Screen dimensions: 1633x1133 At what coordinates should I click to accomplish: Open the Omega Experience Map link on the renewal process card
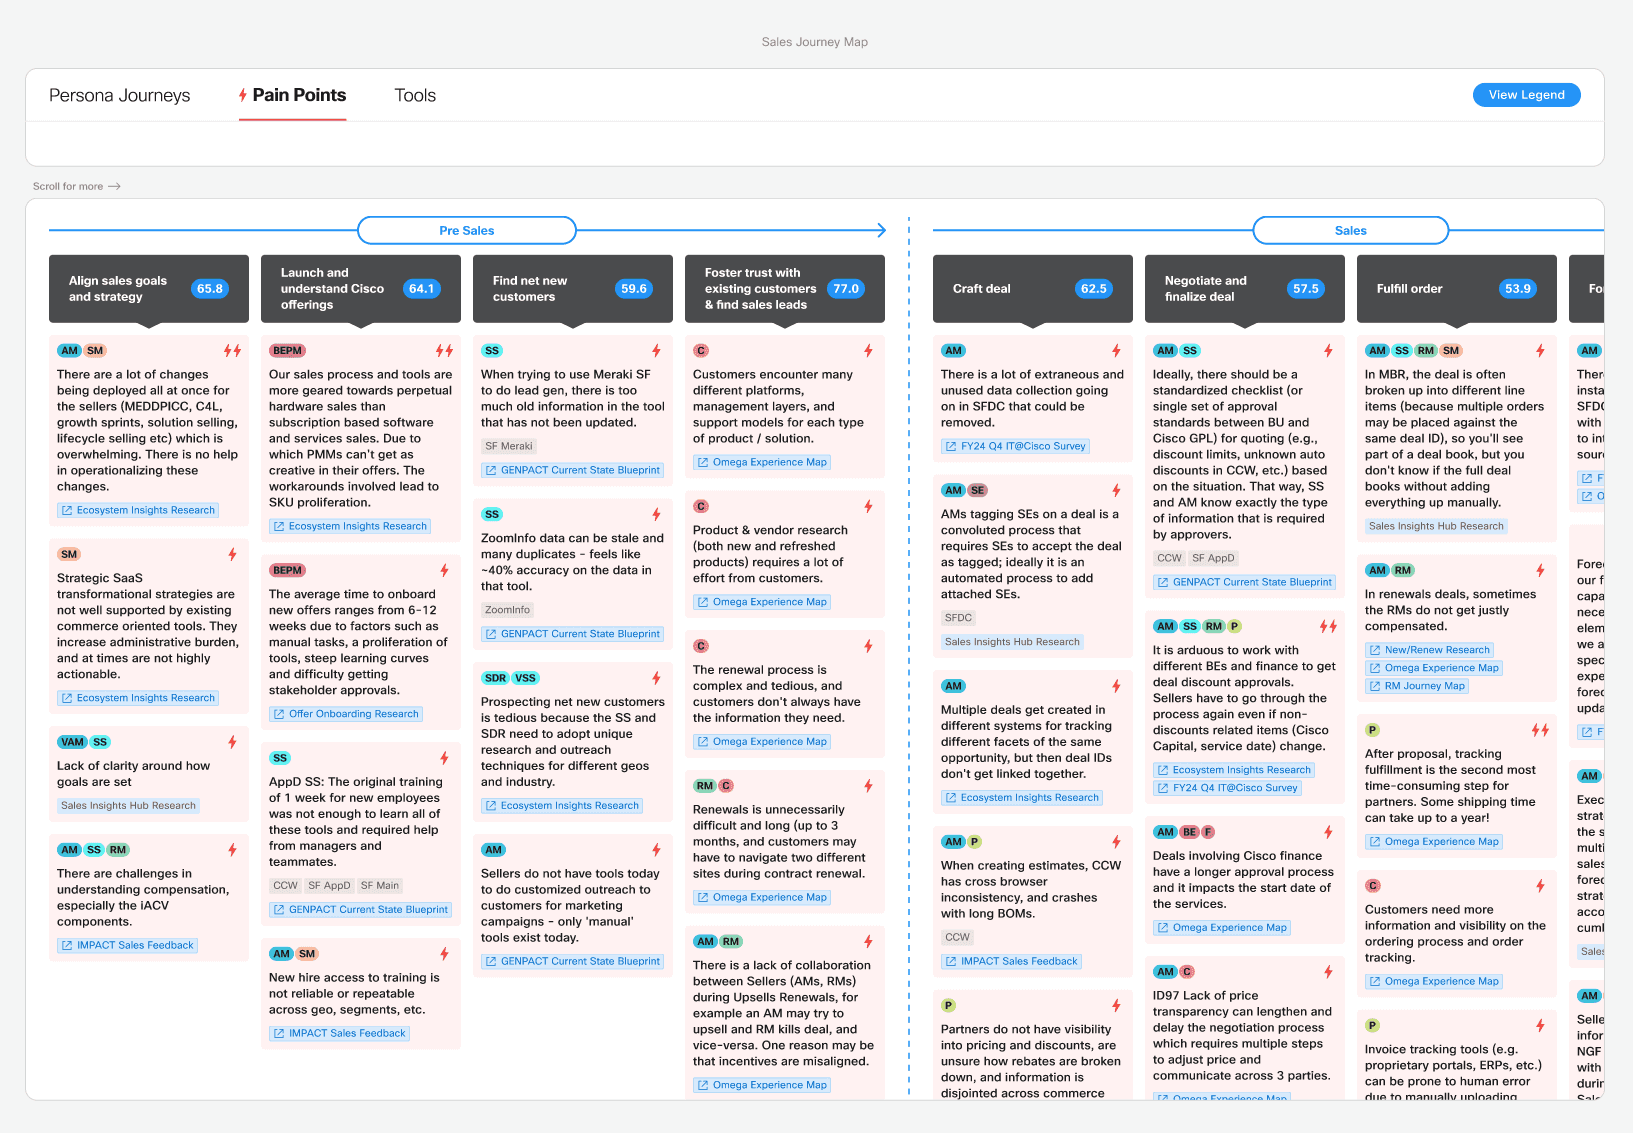(762, 741)
